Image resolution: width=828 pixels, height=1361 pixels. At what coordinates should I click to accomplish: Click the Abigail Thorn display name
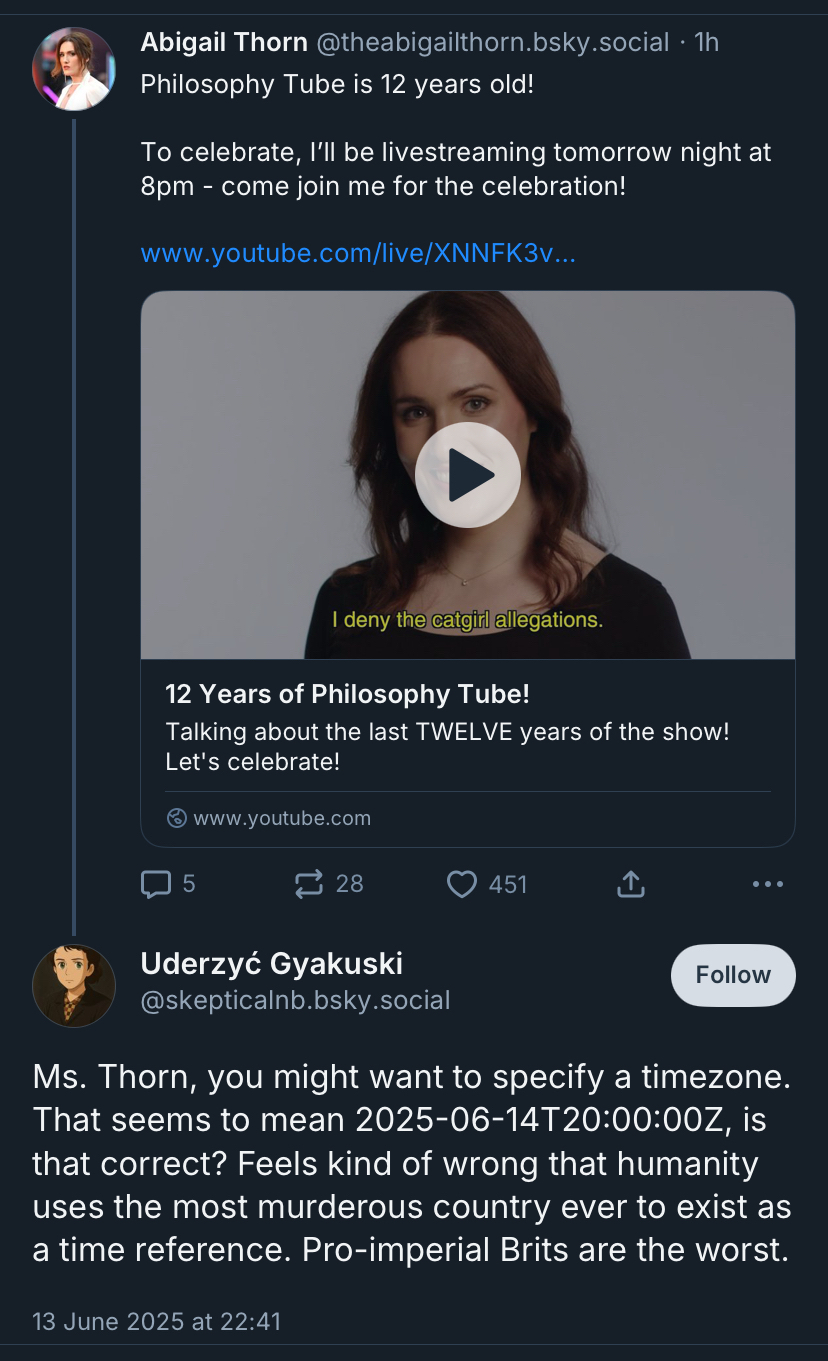tap(224, 42)
